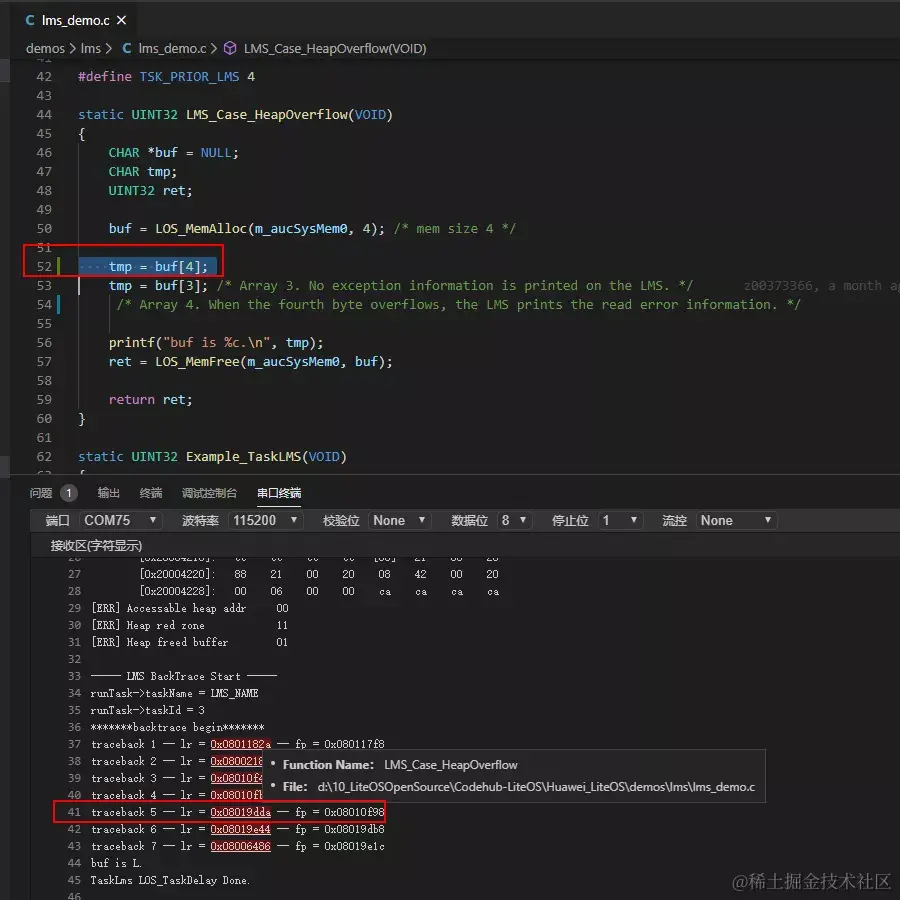This screenshot has width=900, height=900.
Task: Open the 校验位 None parity dropdown
Action: 399,521
